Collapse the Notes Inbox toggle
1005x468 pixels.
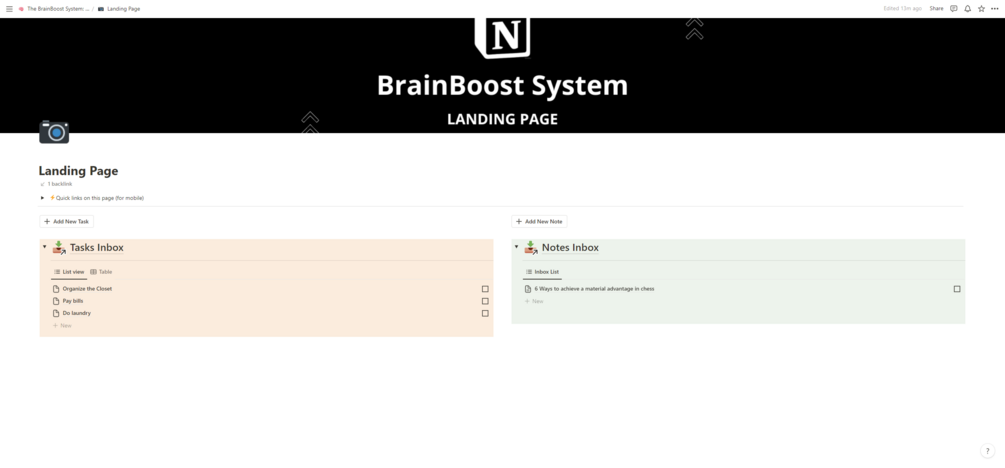tap(517, 247)
